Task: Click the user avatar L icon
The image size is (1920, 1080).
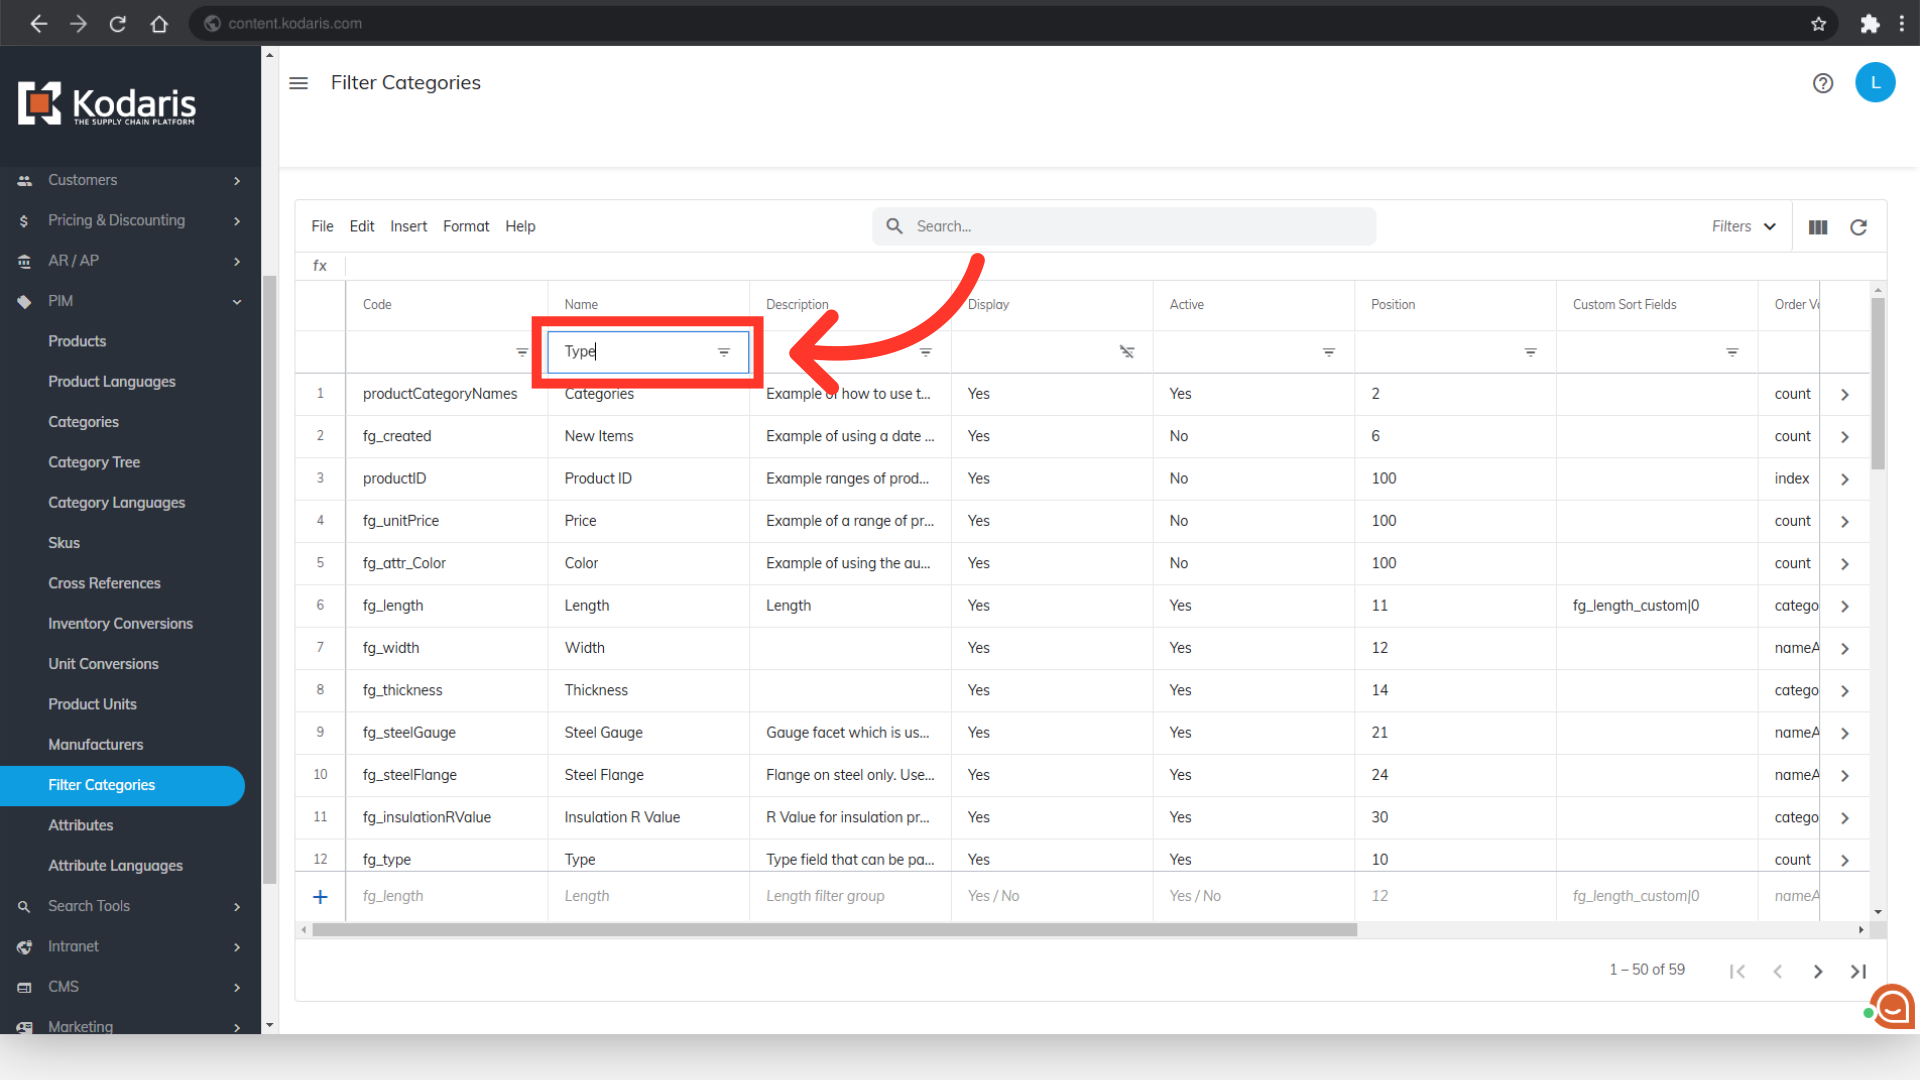Action: [x=1874, y=83]
